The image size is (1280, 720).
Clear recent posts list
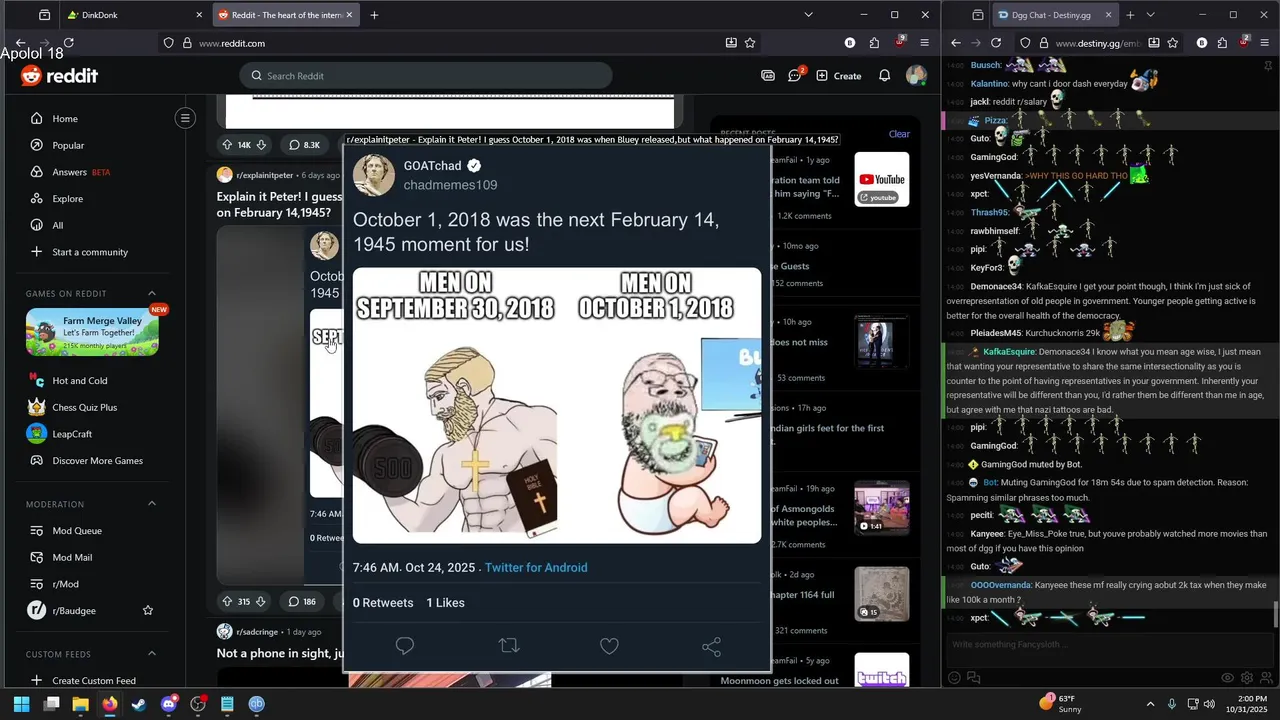point(899,134)
